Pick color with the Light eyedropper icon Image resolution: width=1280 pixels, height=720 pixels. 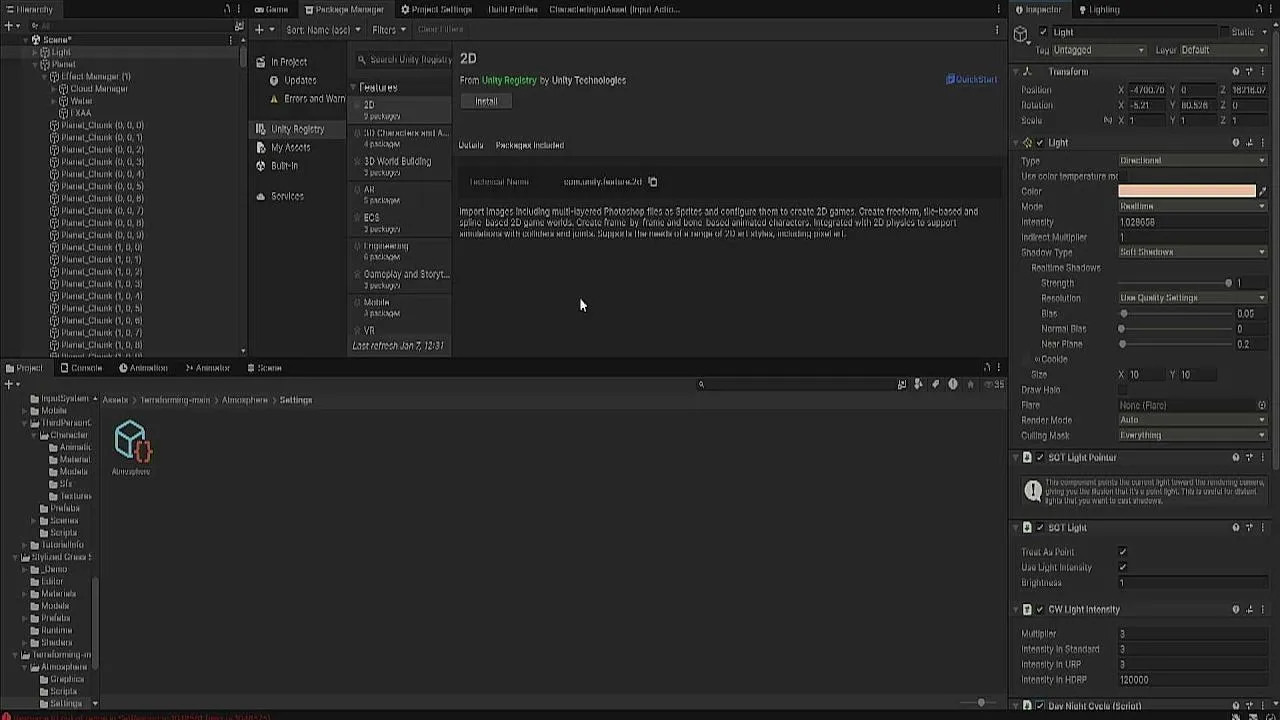pyautogui.click(x=1262, y=191)
